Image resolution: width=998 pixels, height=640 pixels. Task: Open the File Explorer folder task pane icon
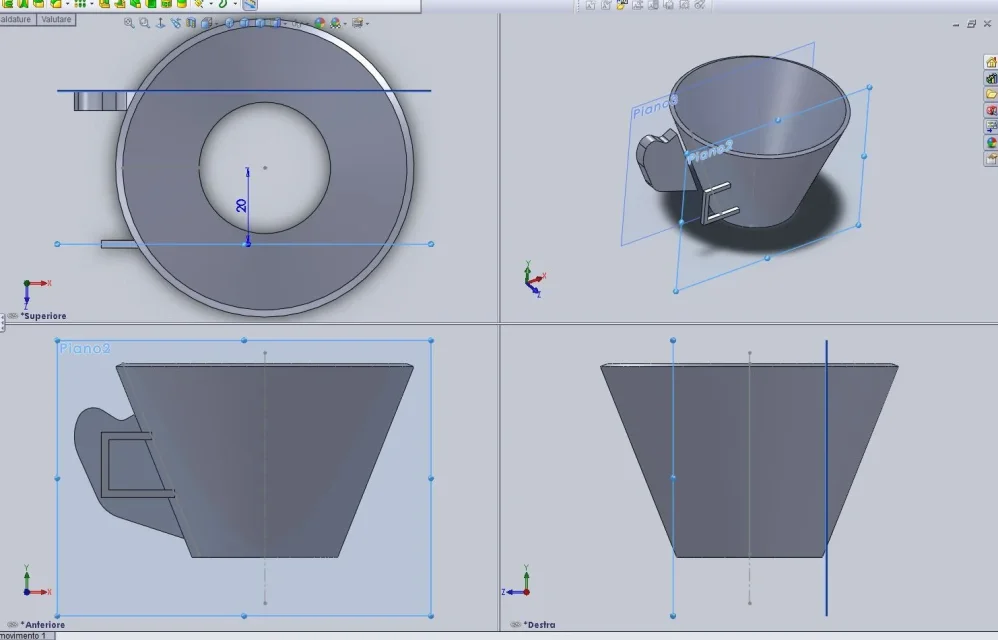(991, 94)
